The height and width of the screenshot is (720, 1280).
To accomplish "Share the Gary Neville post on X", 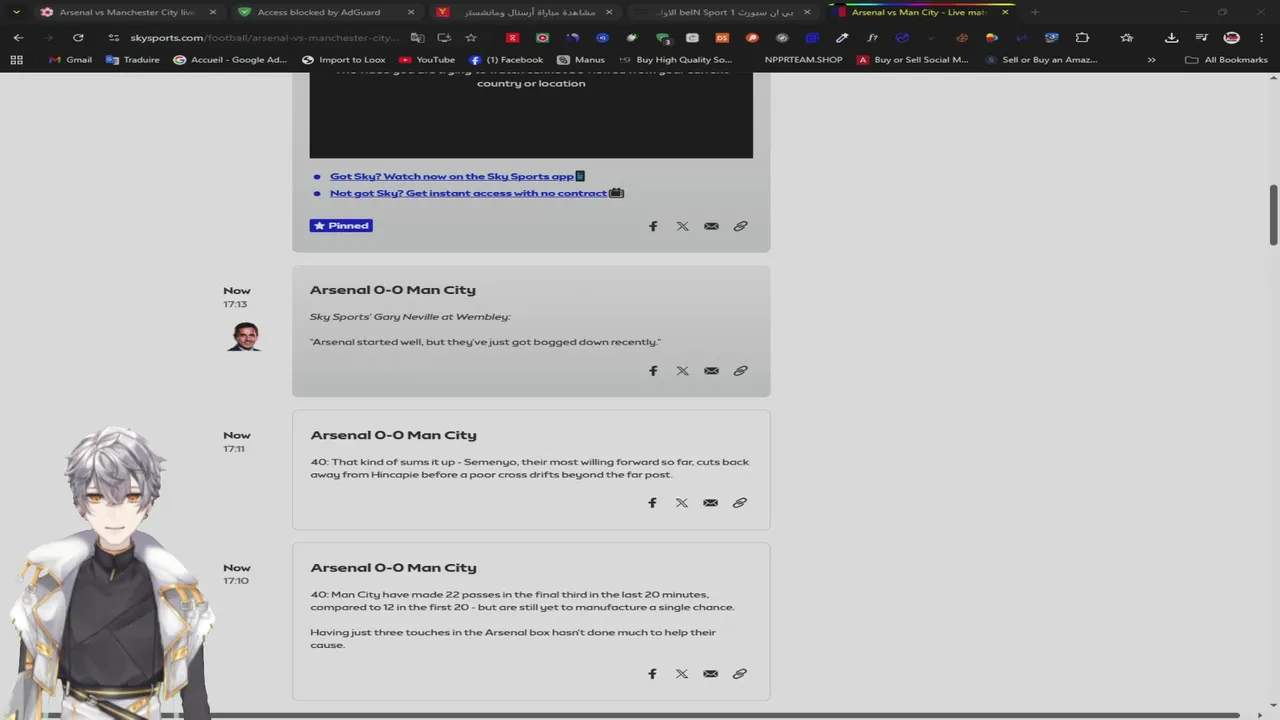I will point(682,371).
